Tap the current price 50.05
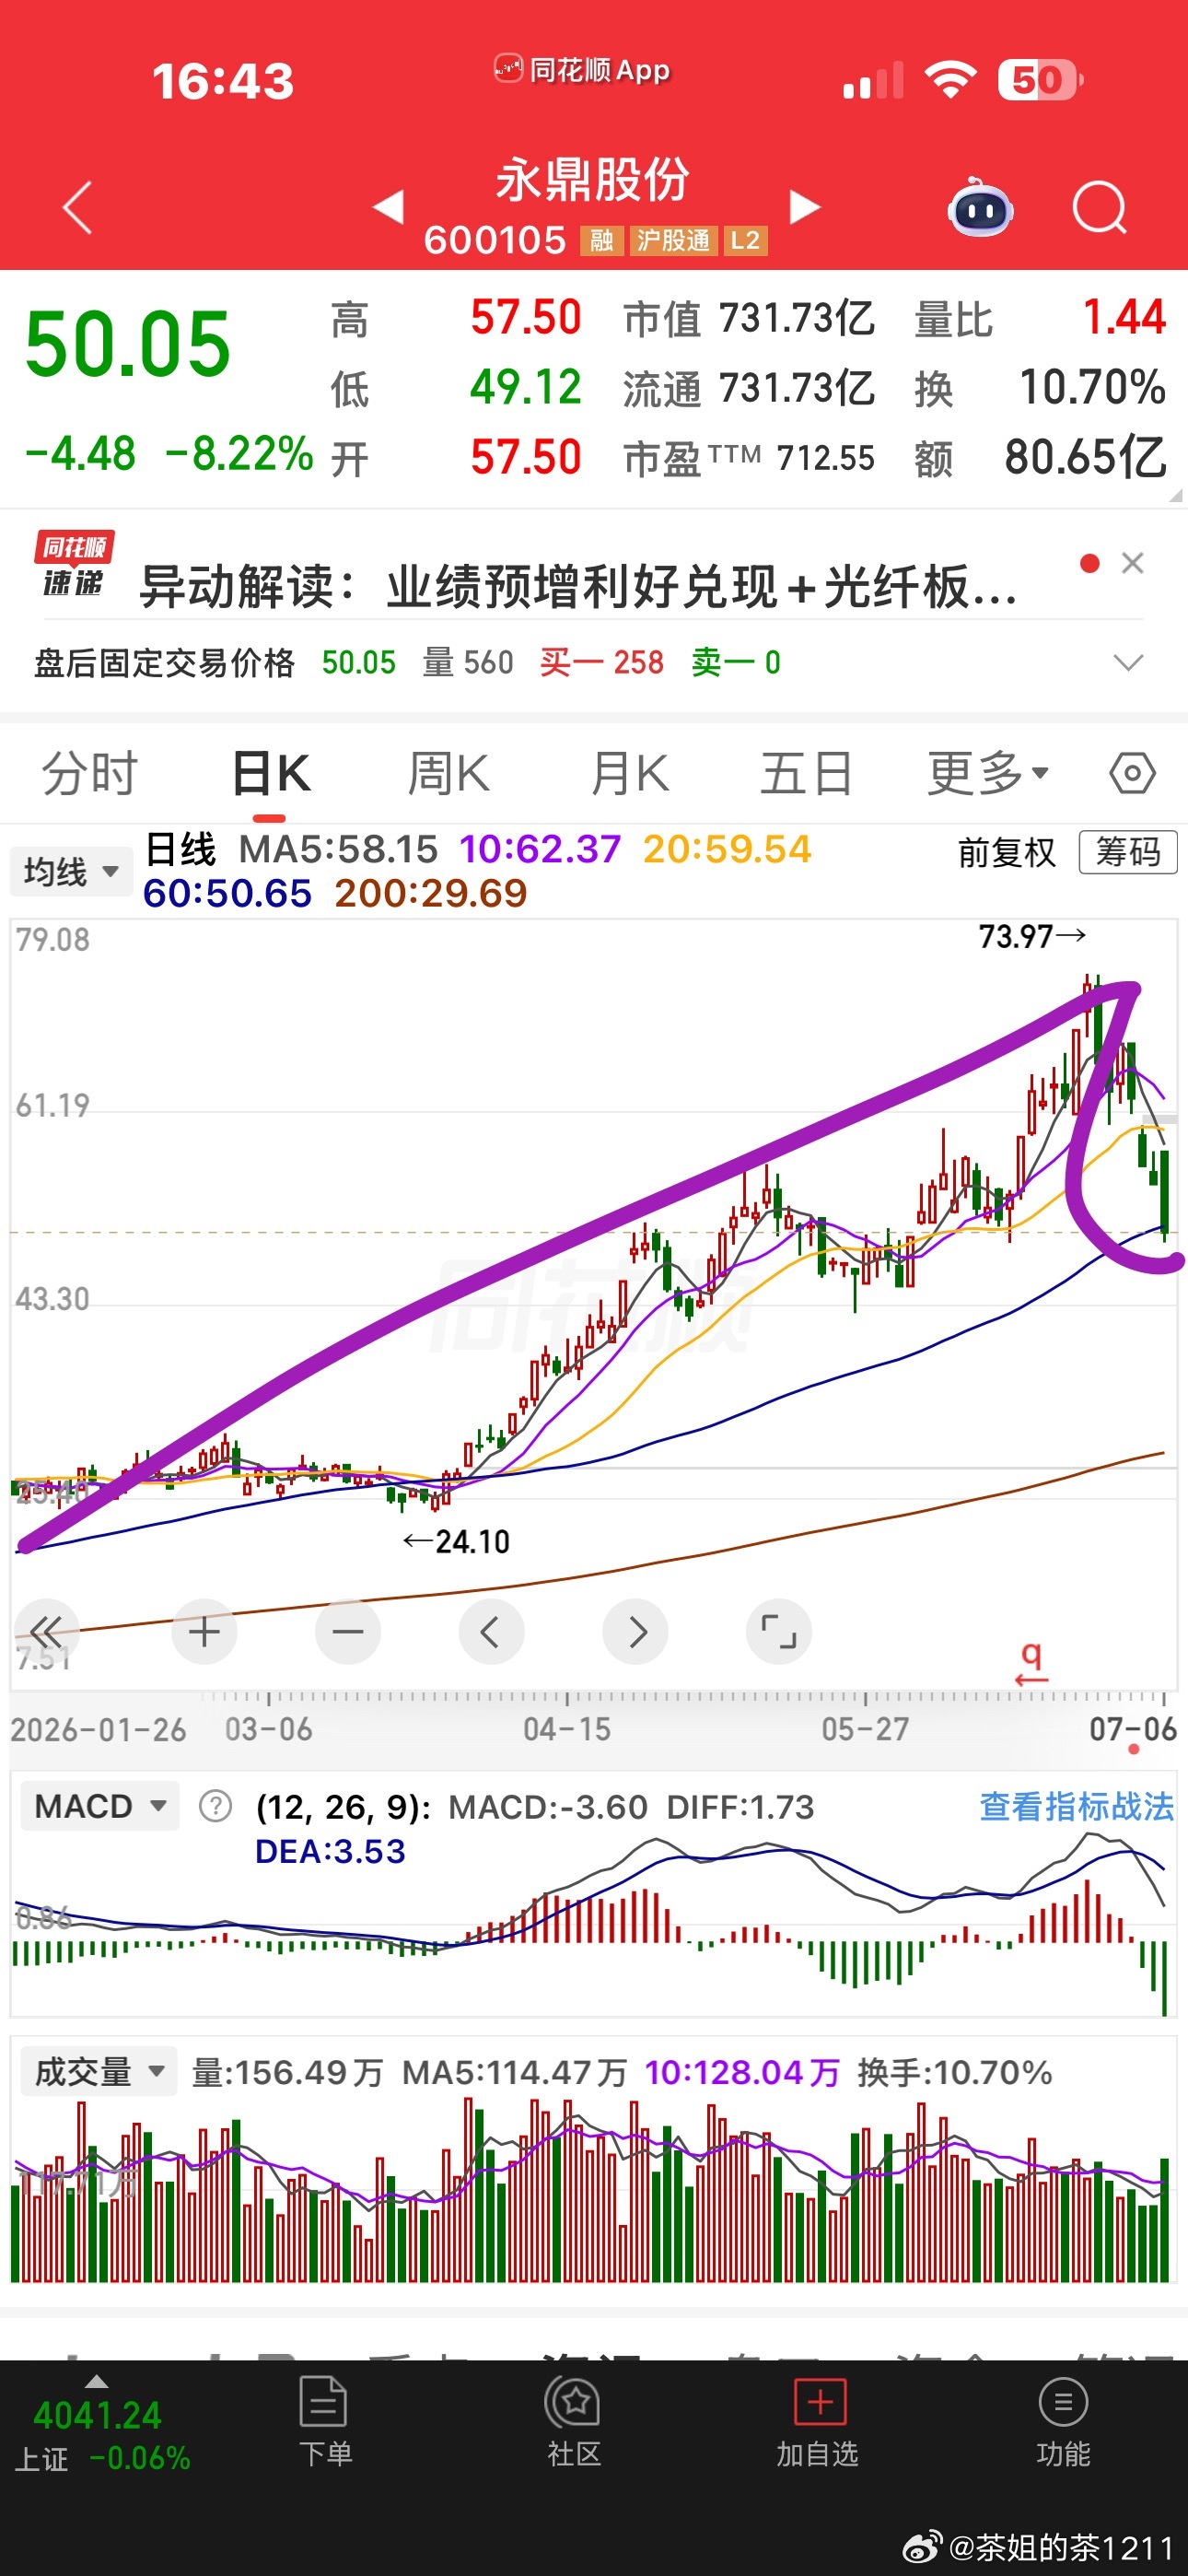The width and height of the screenshot is (1188, 2576). 128,344
